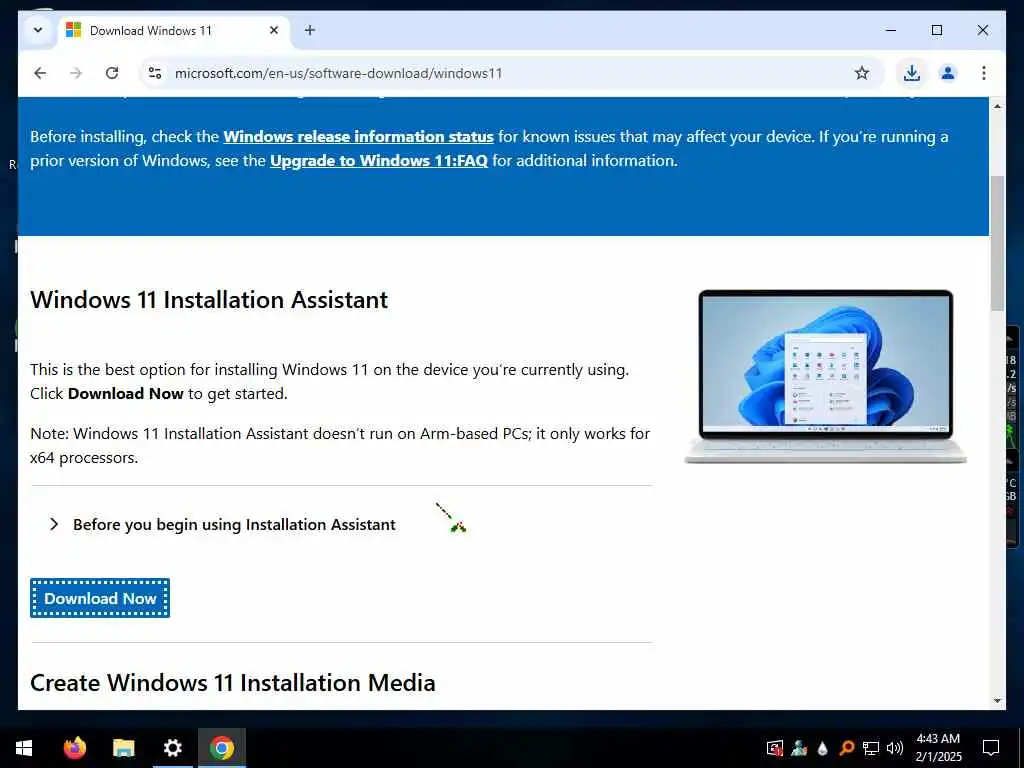Open the Windows Start menu
Screen dimensions: 1024x768
coord(24,748)
